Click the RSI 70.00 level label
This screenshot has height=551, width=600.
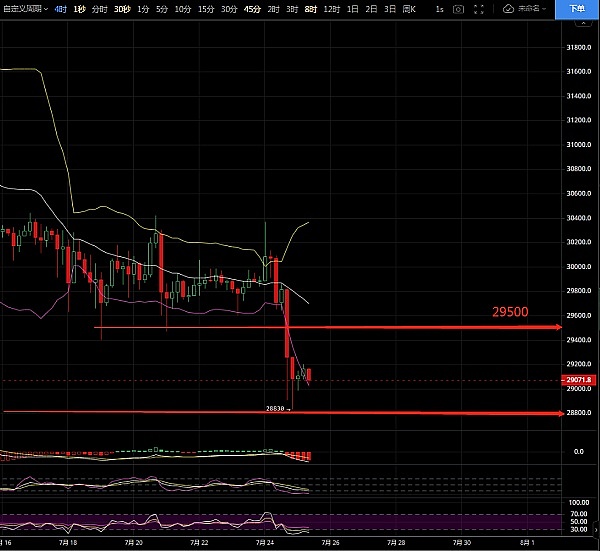(x=579, y=514)
